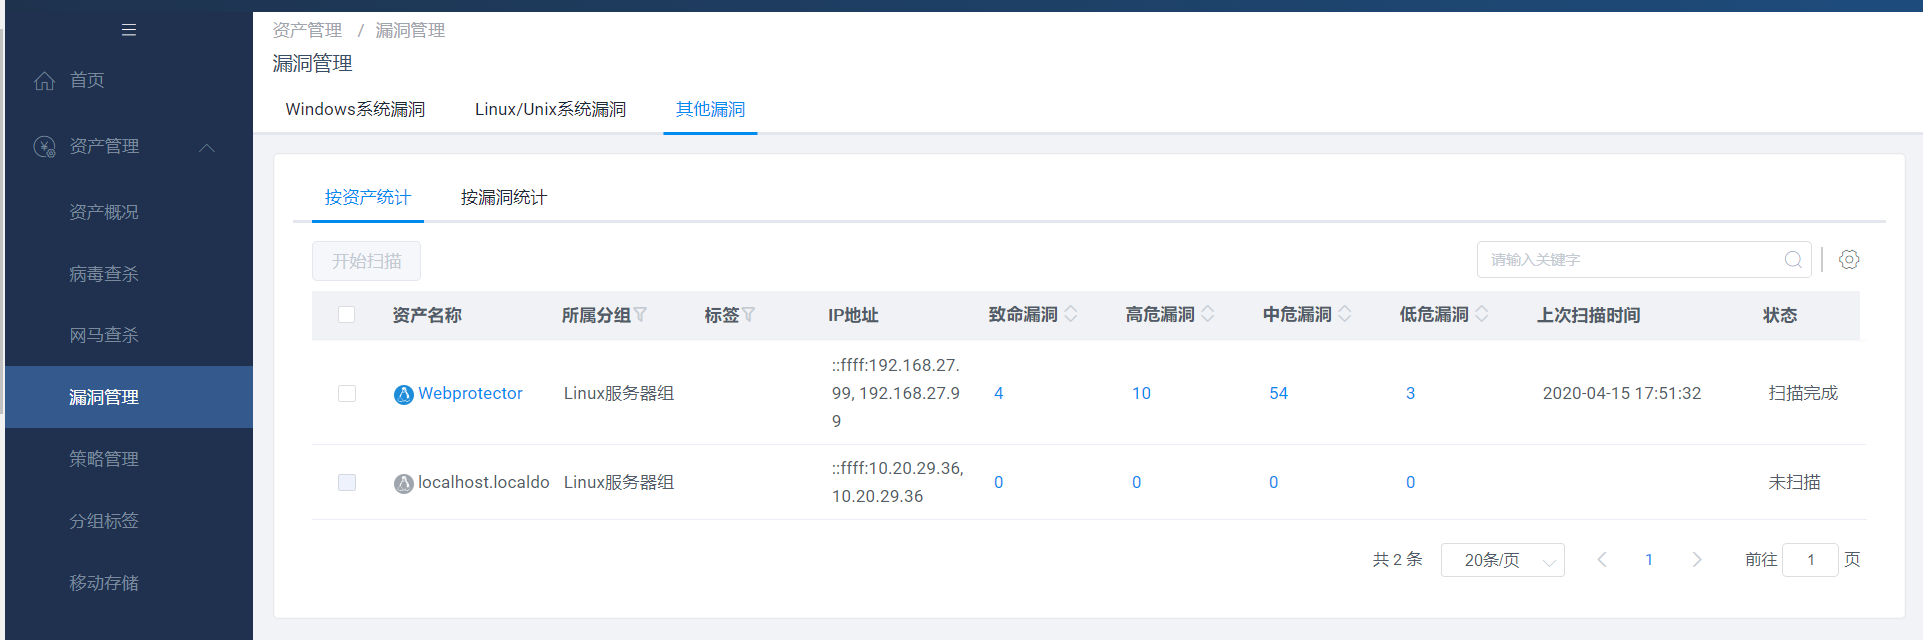Click Webprotector medium-risk count 54
The width and height of the screenshot is (1923, 640).
pos(1278,393)
